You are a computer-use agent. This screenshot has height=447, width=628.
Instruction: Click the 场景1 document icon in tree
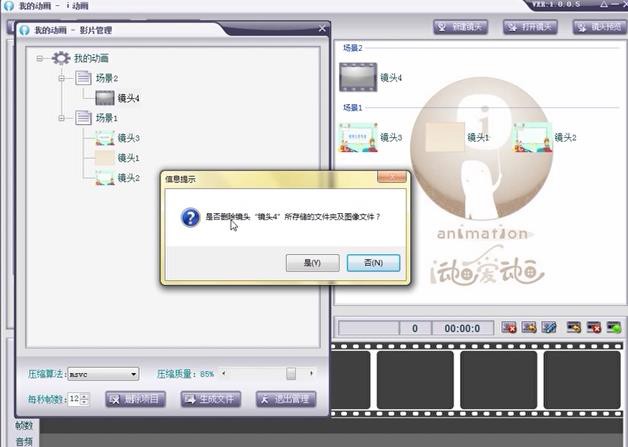(x=83, y=118)
